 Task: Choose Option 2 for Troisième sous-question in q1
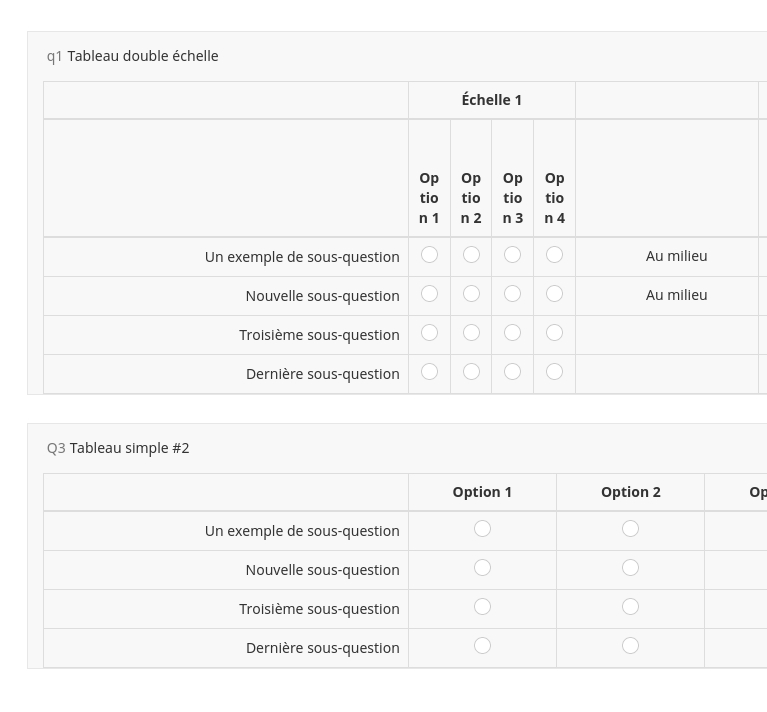pyautogui.click(x=471, y=333)
